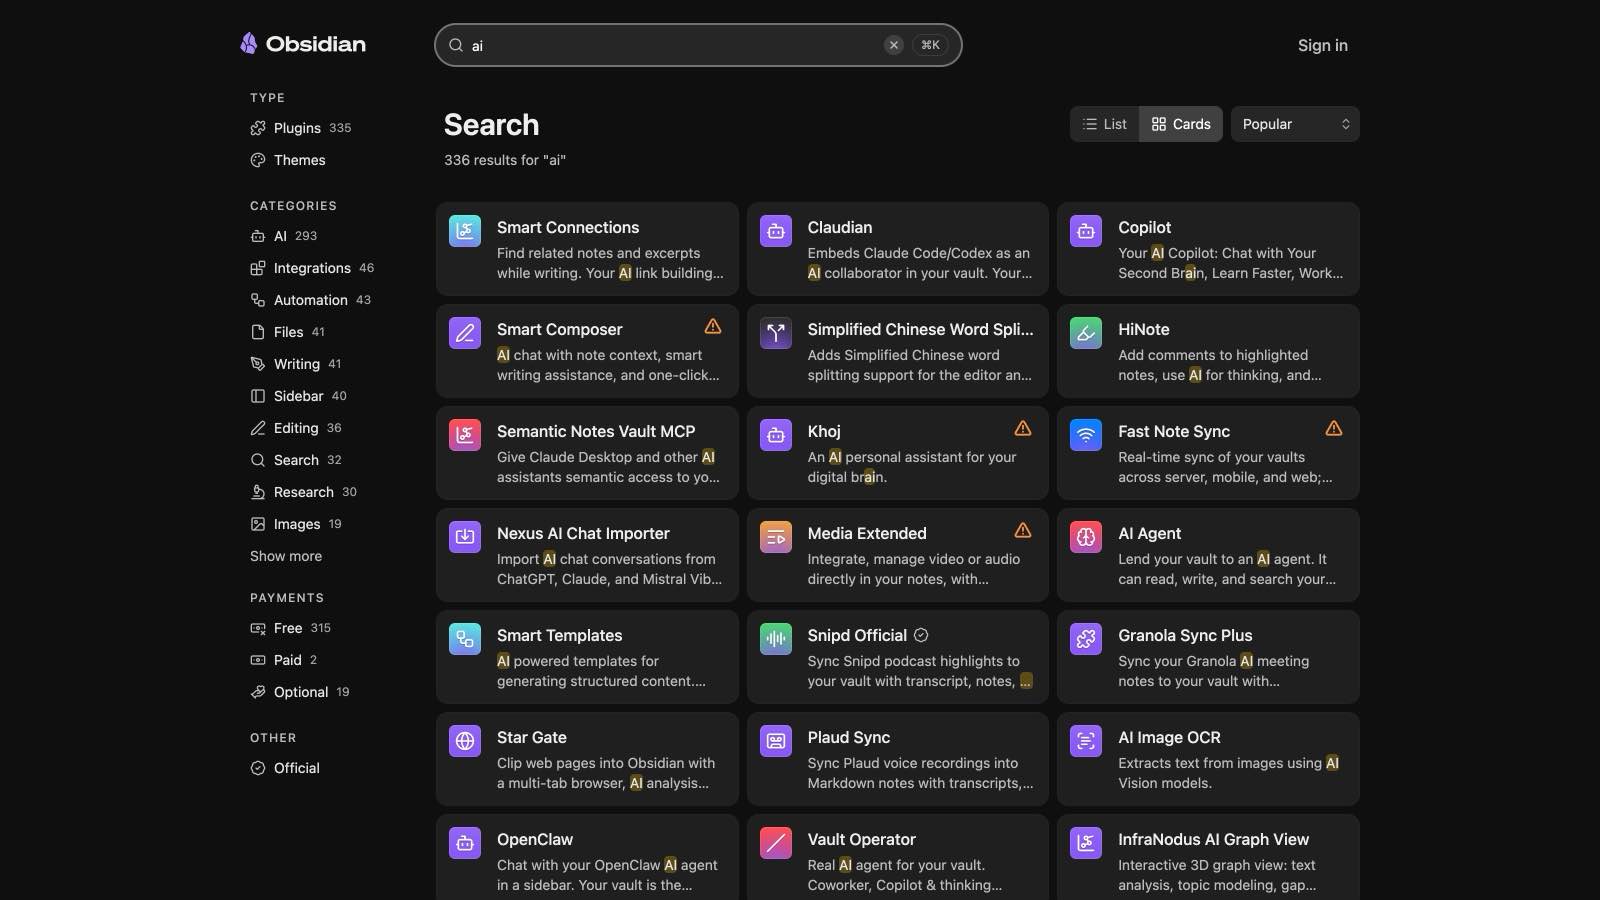The height and width of the screenshot is (900, 1600).
Task: Open the Vault Operator plugin title
Action: [862, 839]
